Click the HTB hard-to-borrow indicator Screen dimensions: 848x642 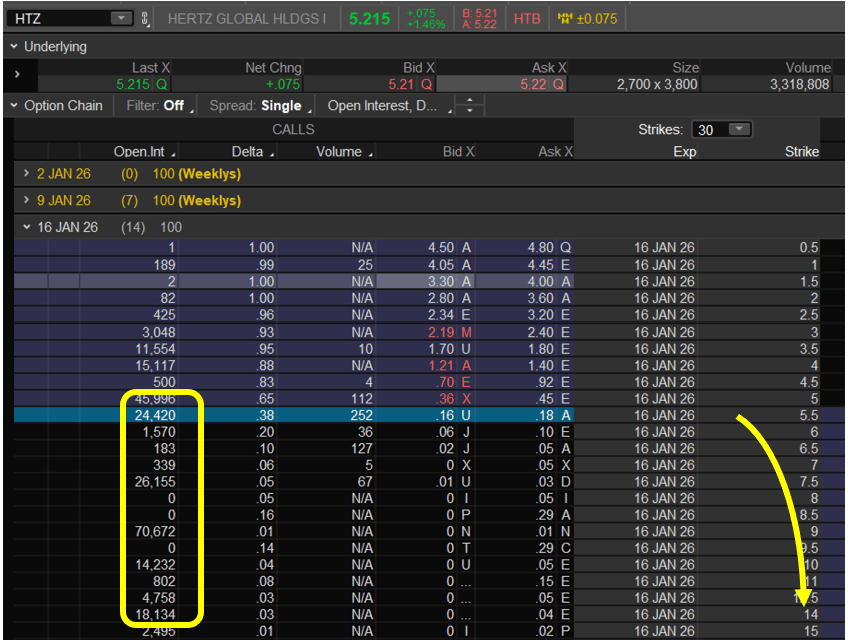[x=527, y=19]
